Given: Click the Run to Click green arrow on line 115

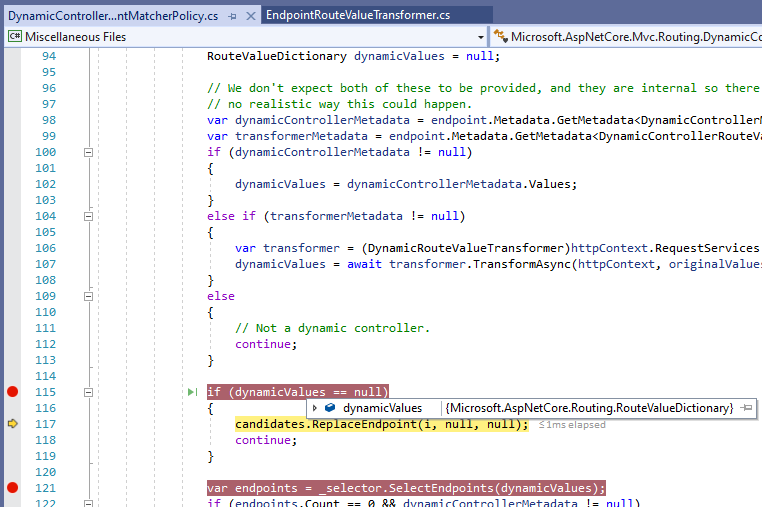Looking at the screenshot, I should pos(192,392).
